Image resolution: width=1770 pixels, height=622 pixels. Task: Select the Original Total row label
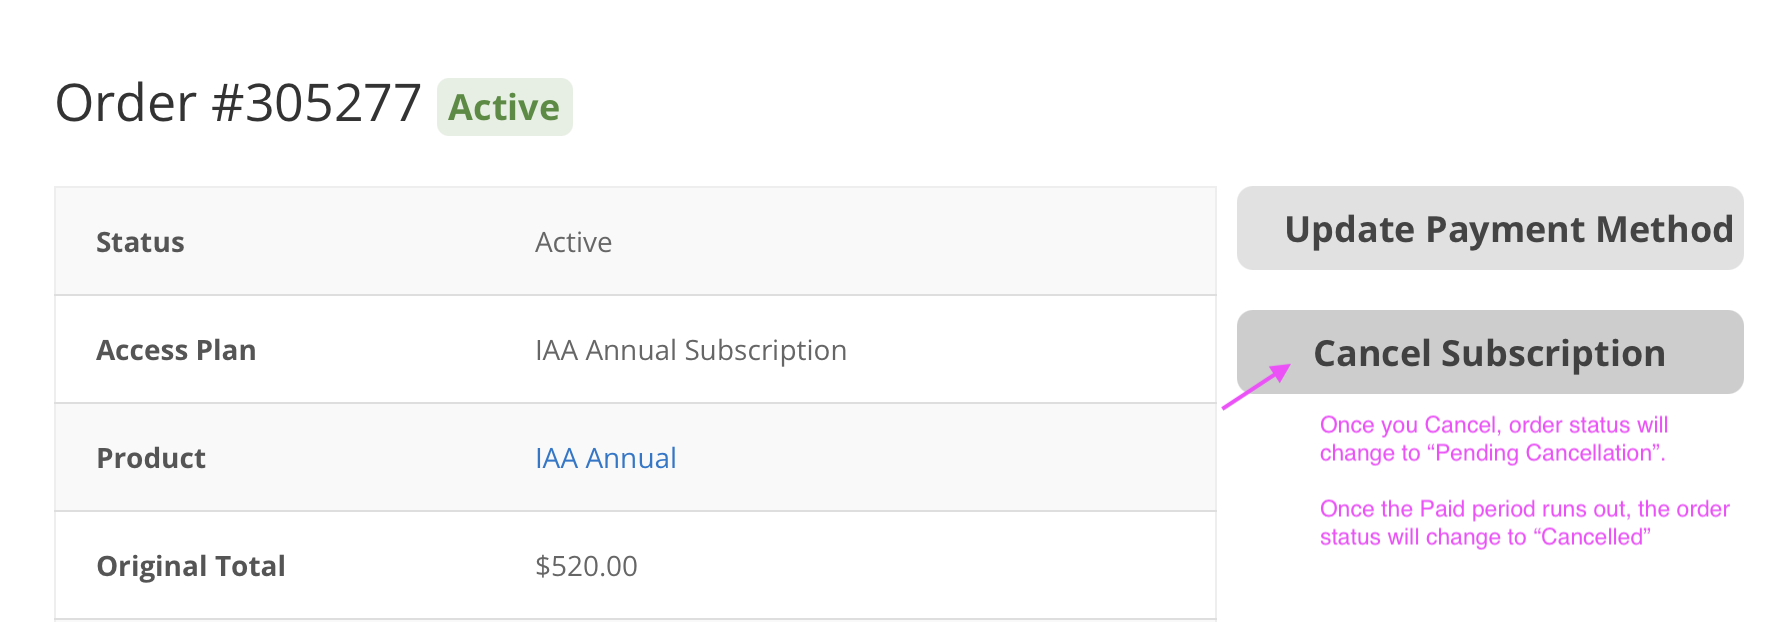(x=191, y=566)
